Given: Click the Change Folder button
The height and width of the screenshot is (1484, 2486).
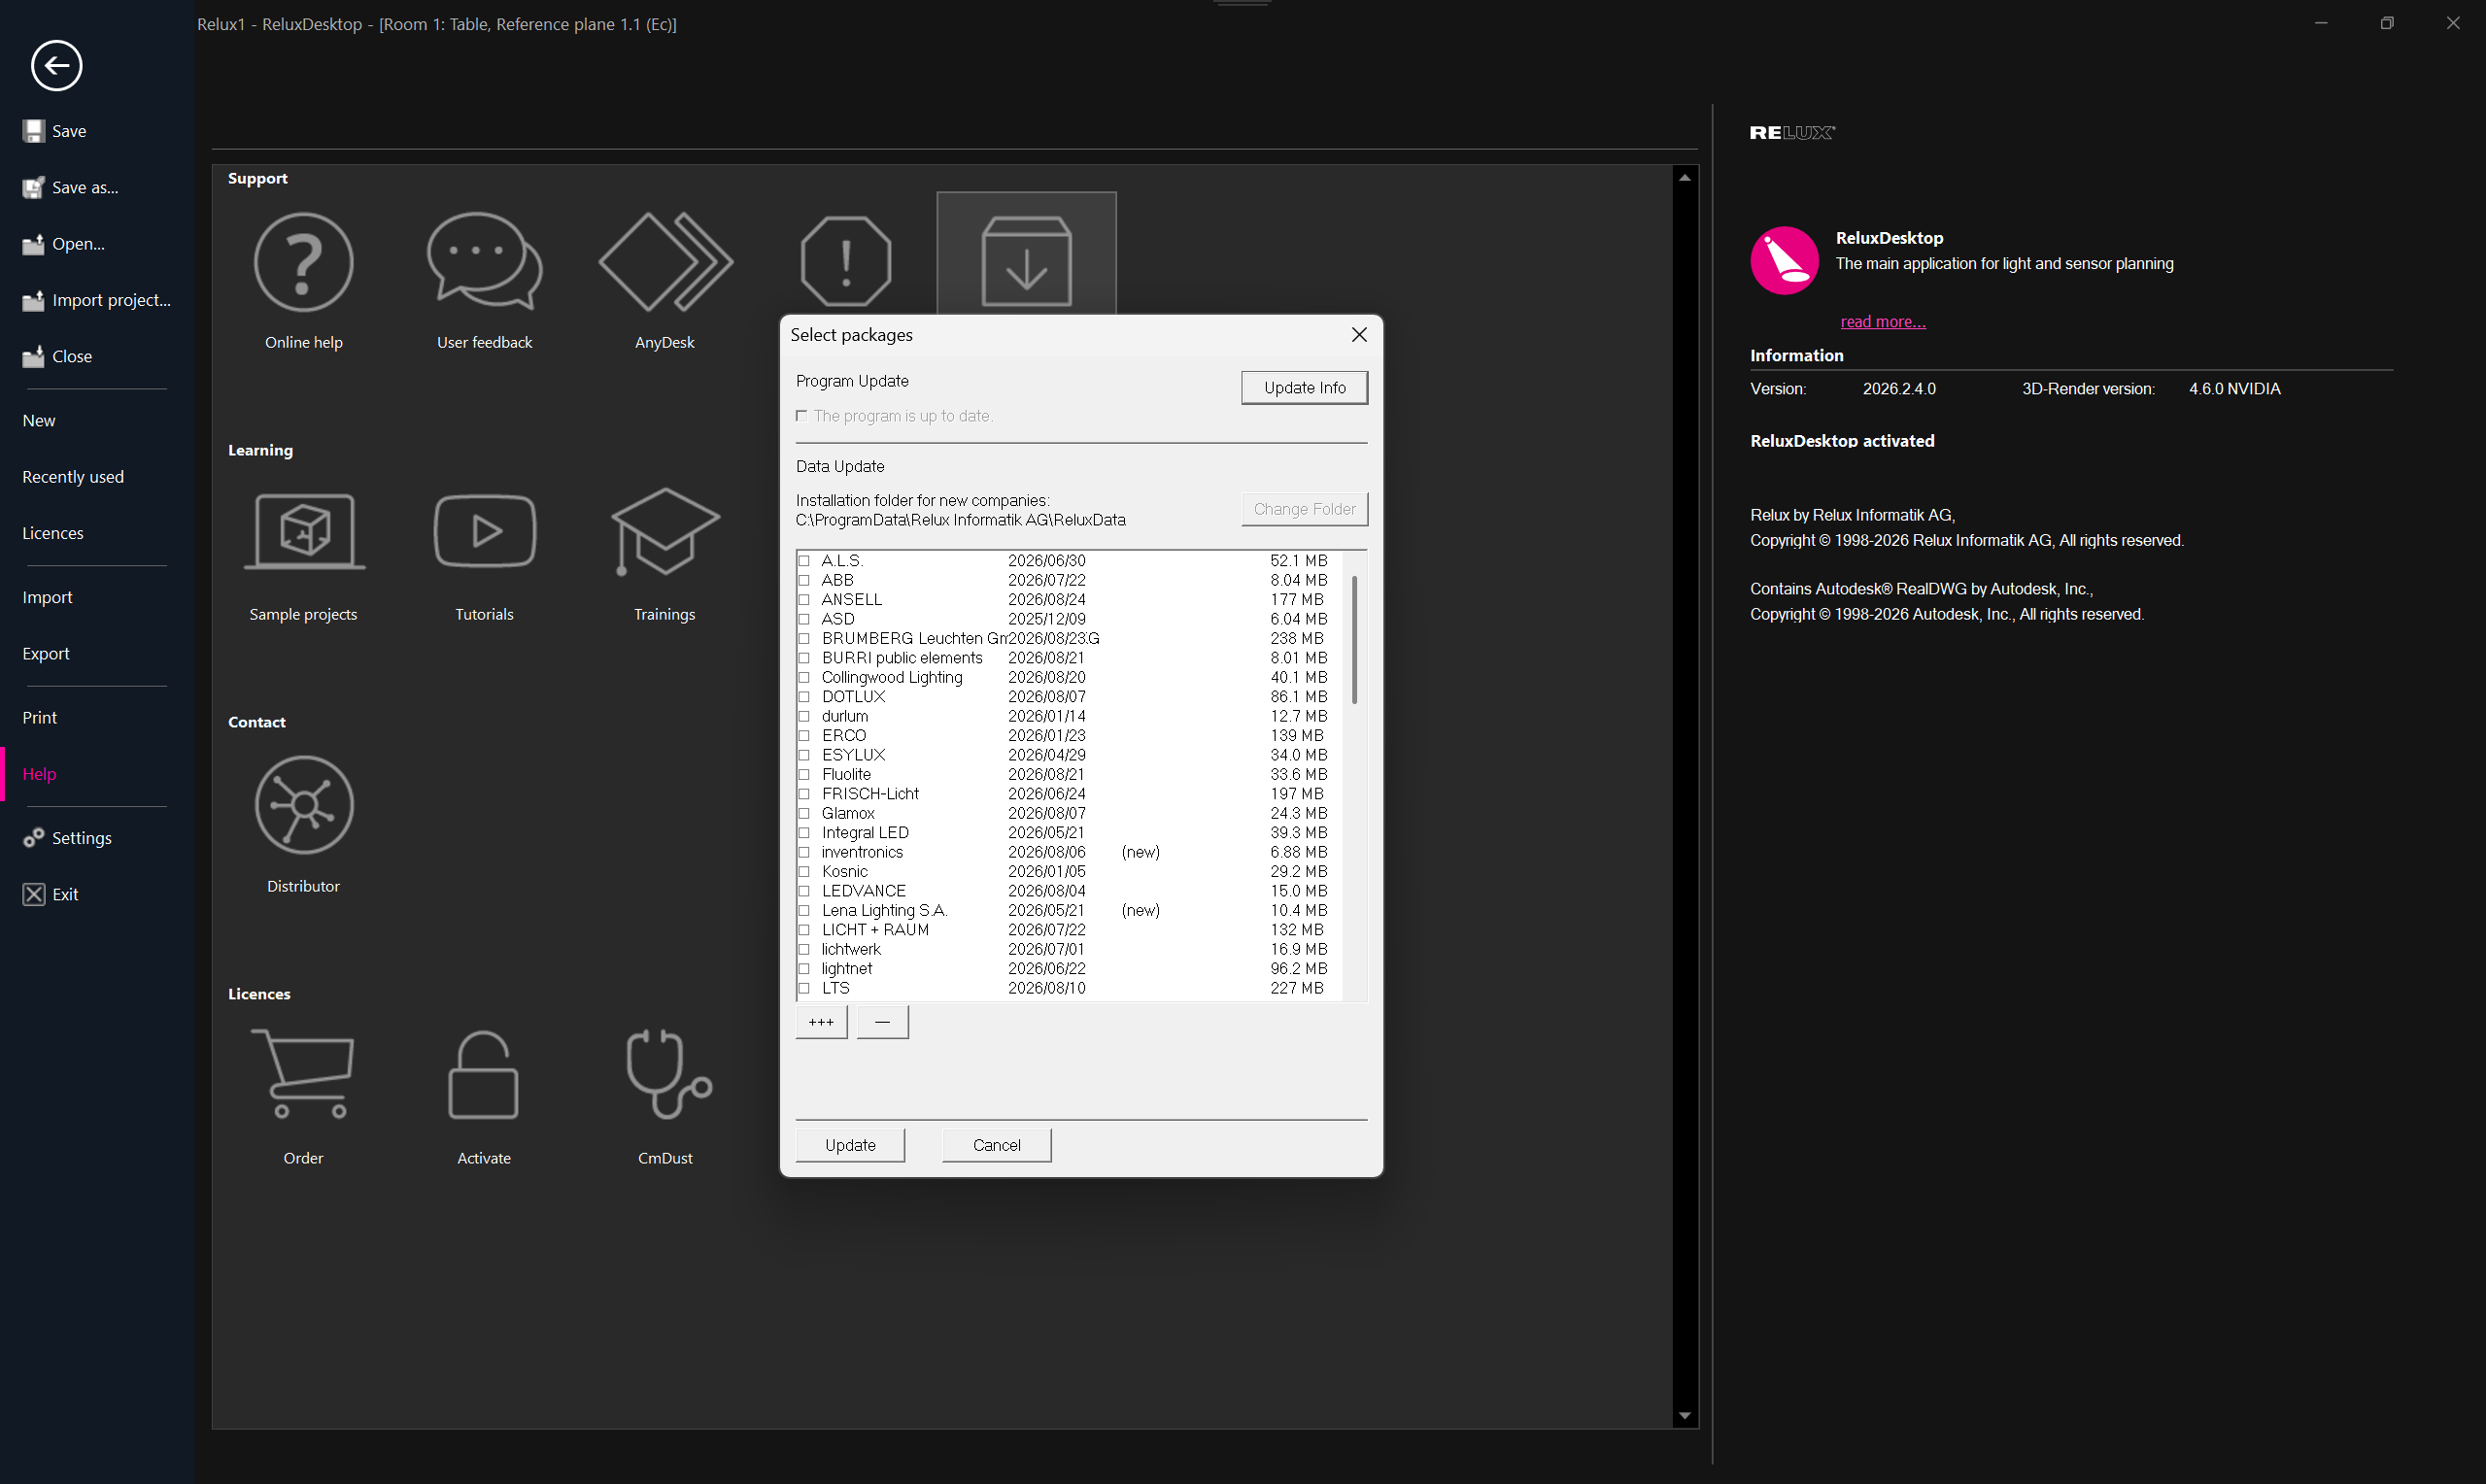Looking at the screenshot, I should point(1304,509).
